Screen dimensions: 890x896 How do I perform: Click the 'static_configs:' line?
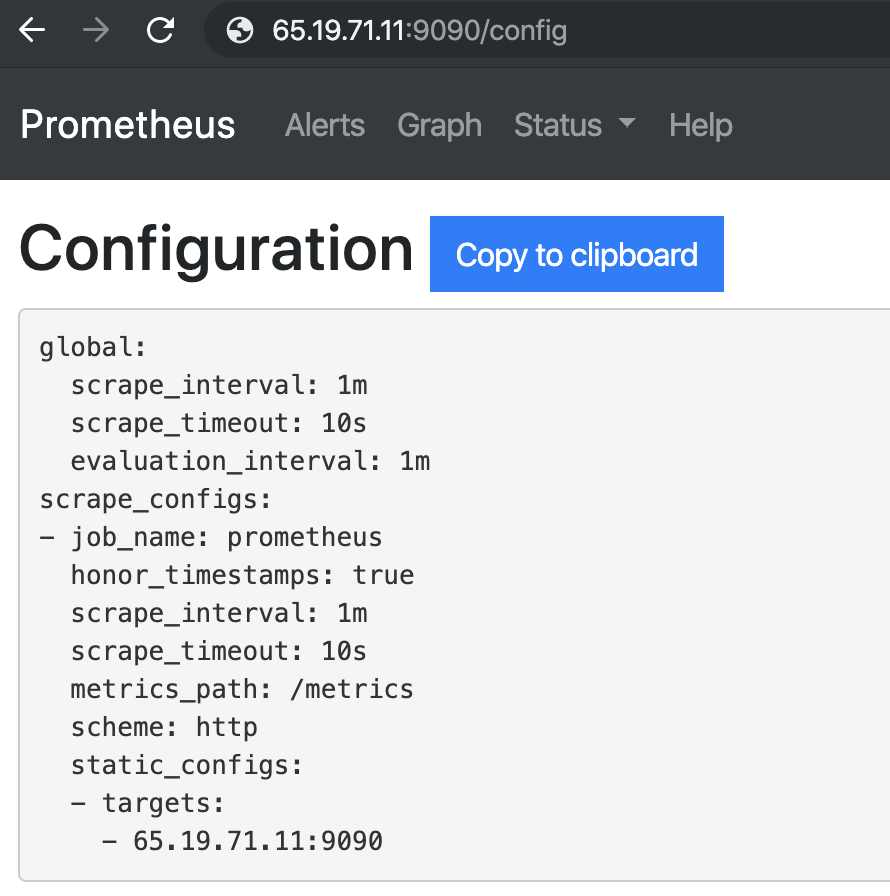click(187, 765)
